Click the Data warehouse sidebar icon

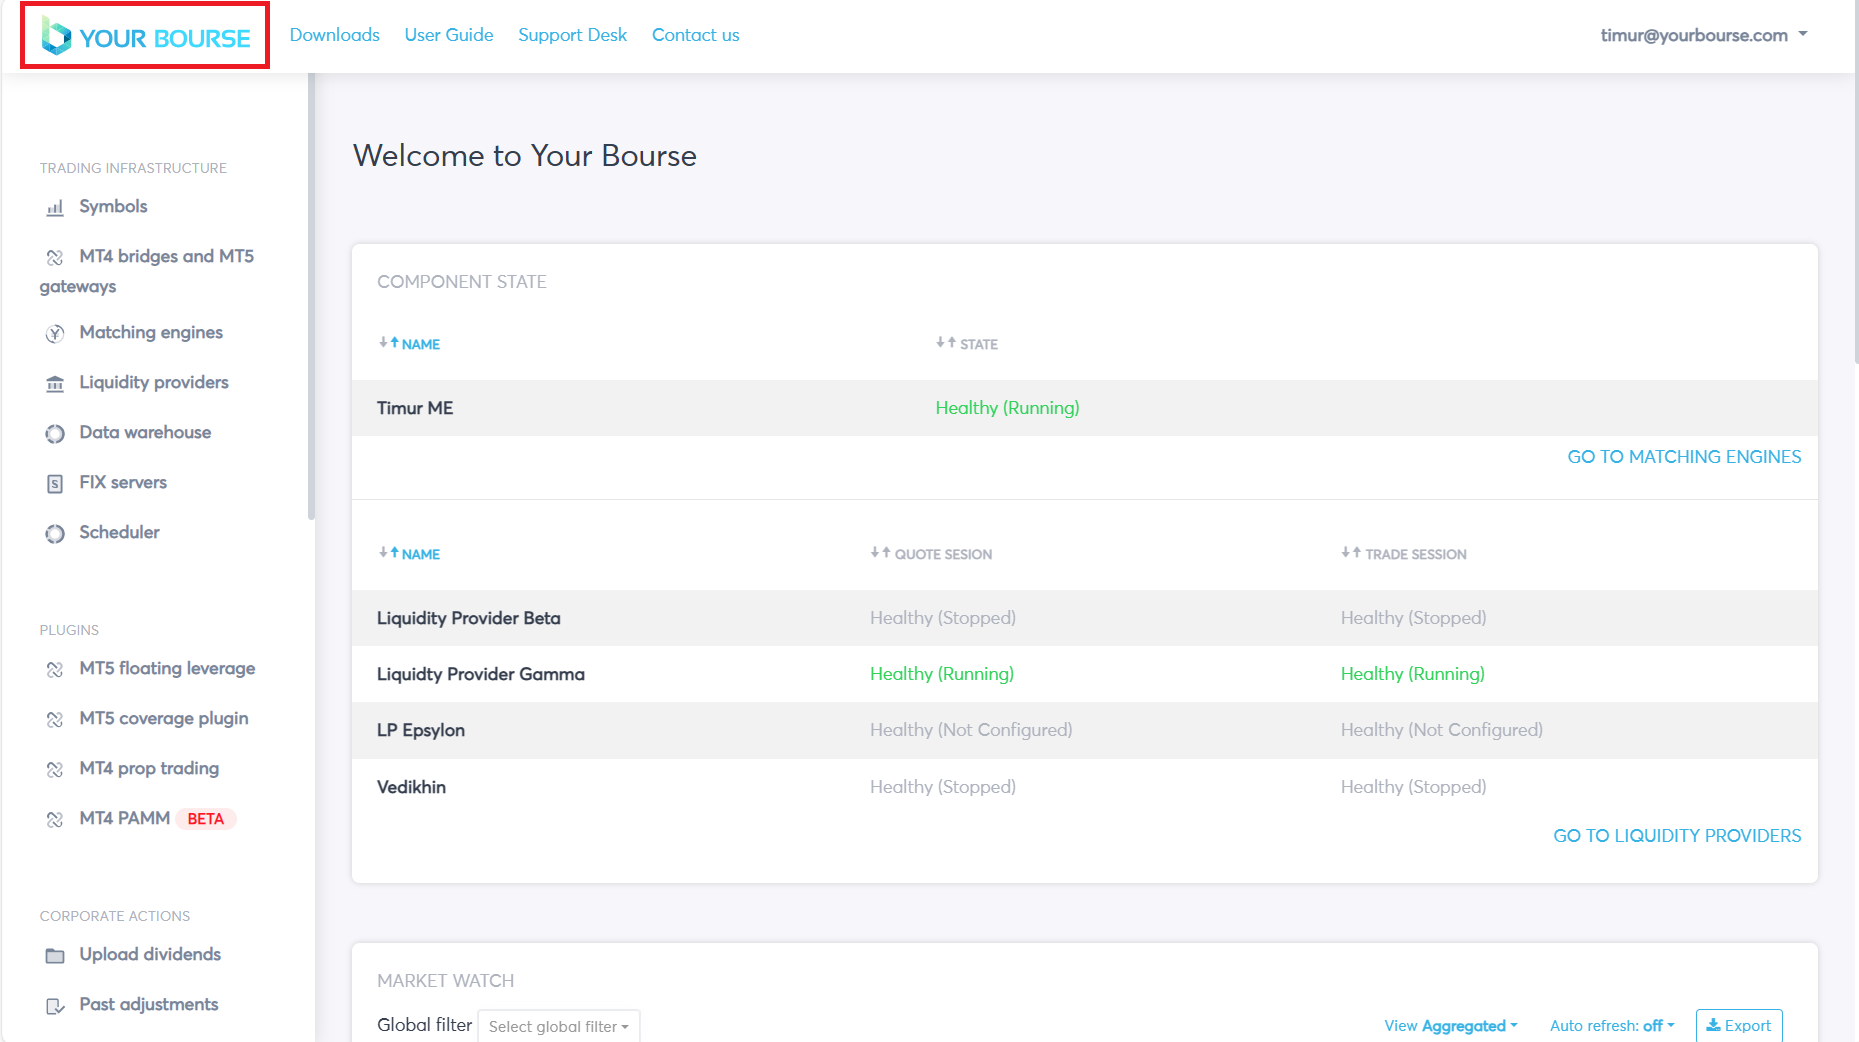tap(55, 434)
